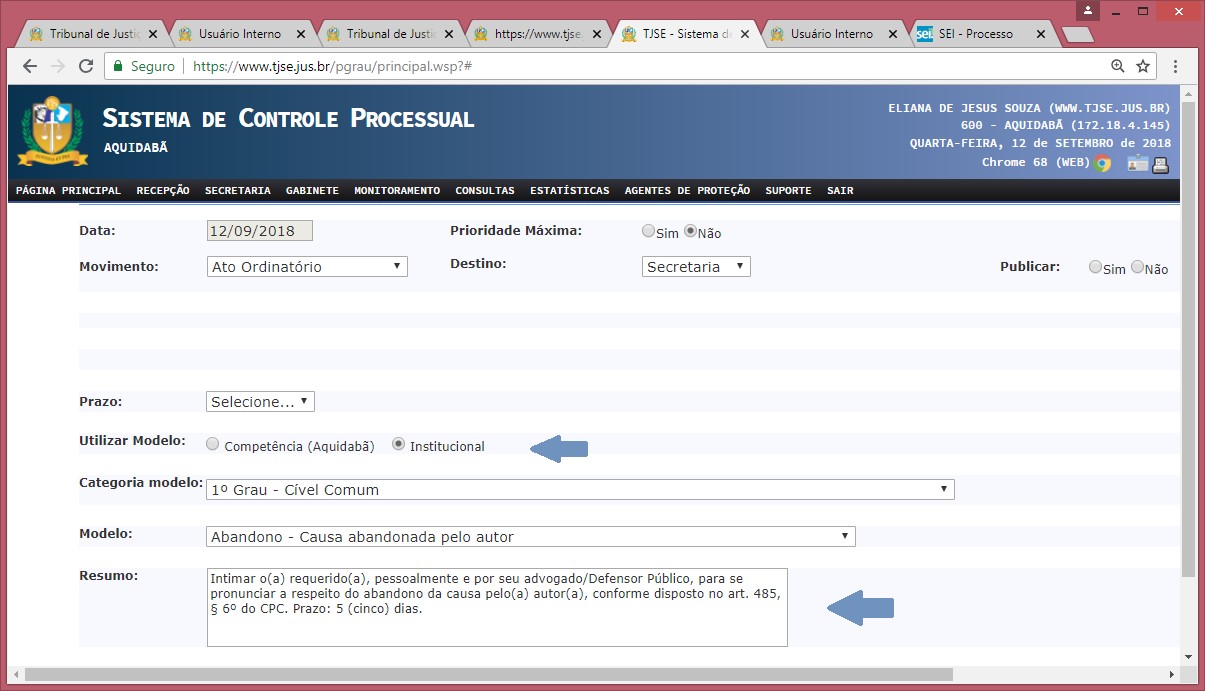Select the Competência (Aquidabã) model option
The height and width of the screenshot is (691, 1205).
tap(212, 445)
